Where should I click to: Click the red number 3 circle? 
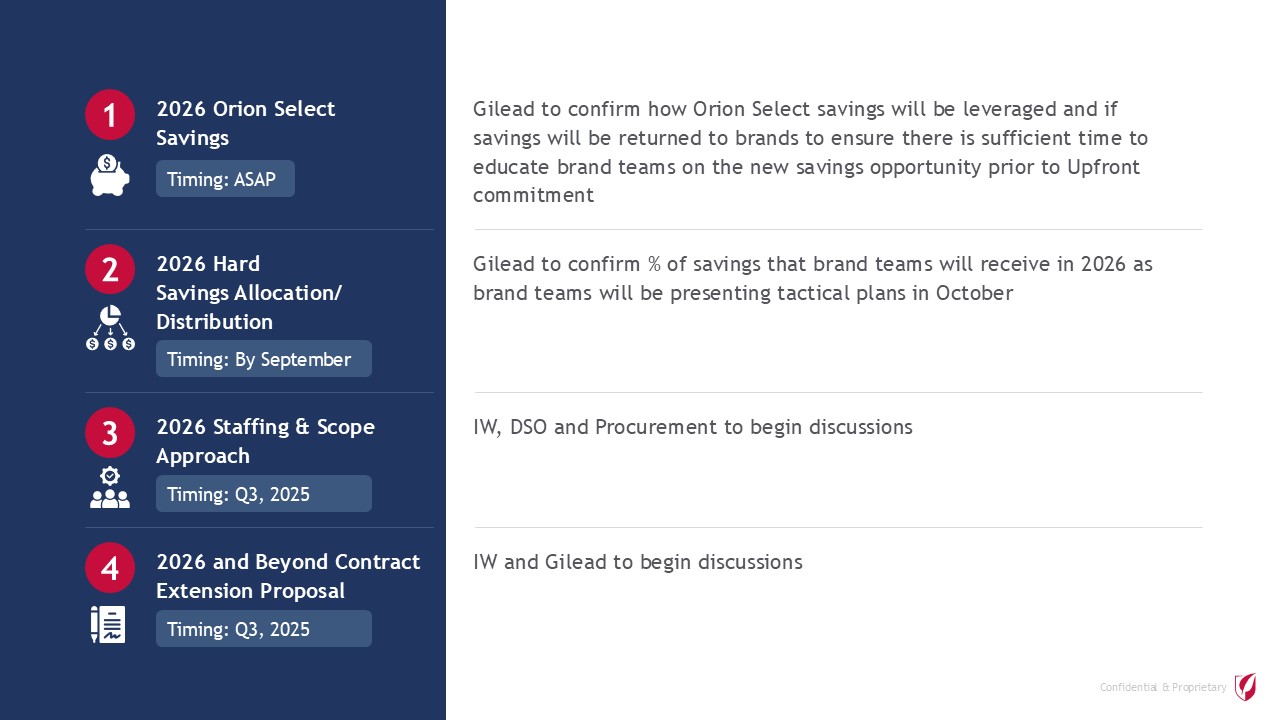point(110,432)
